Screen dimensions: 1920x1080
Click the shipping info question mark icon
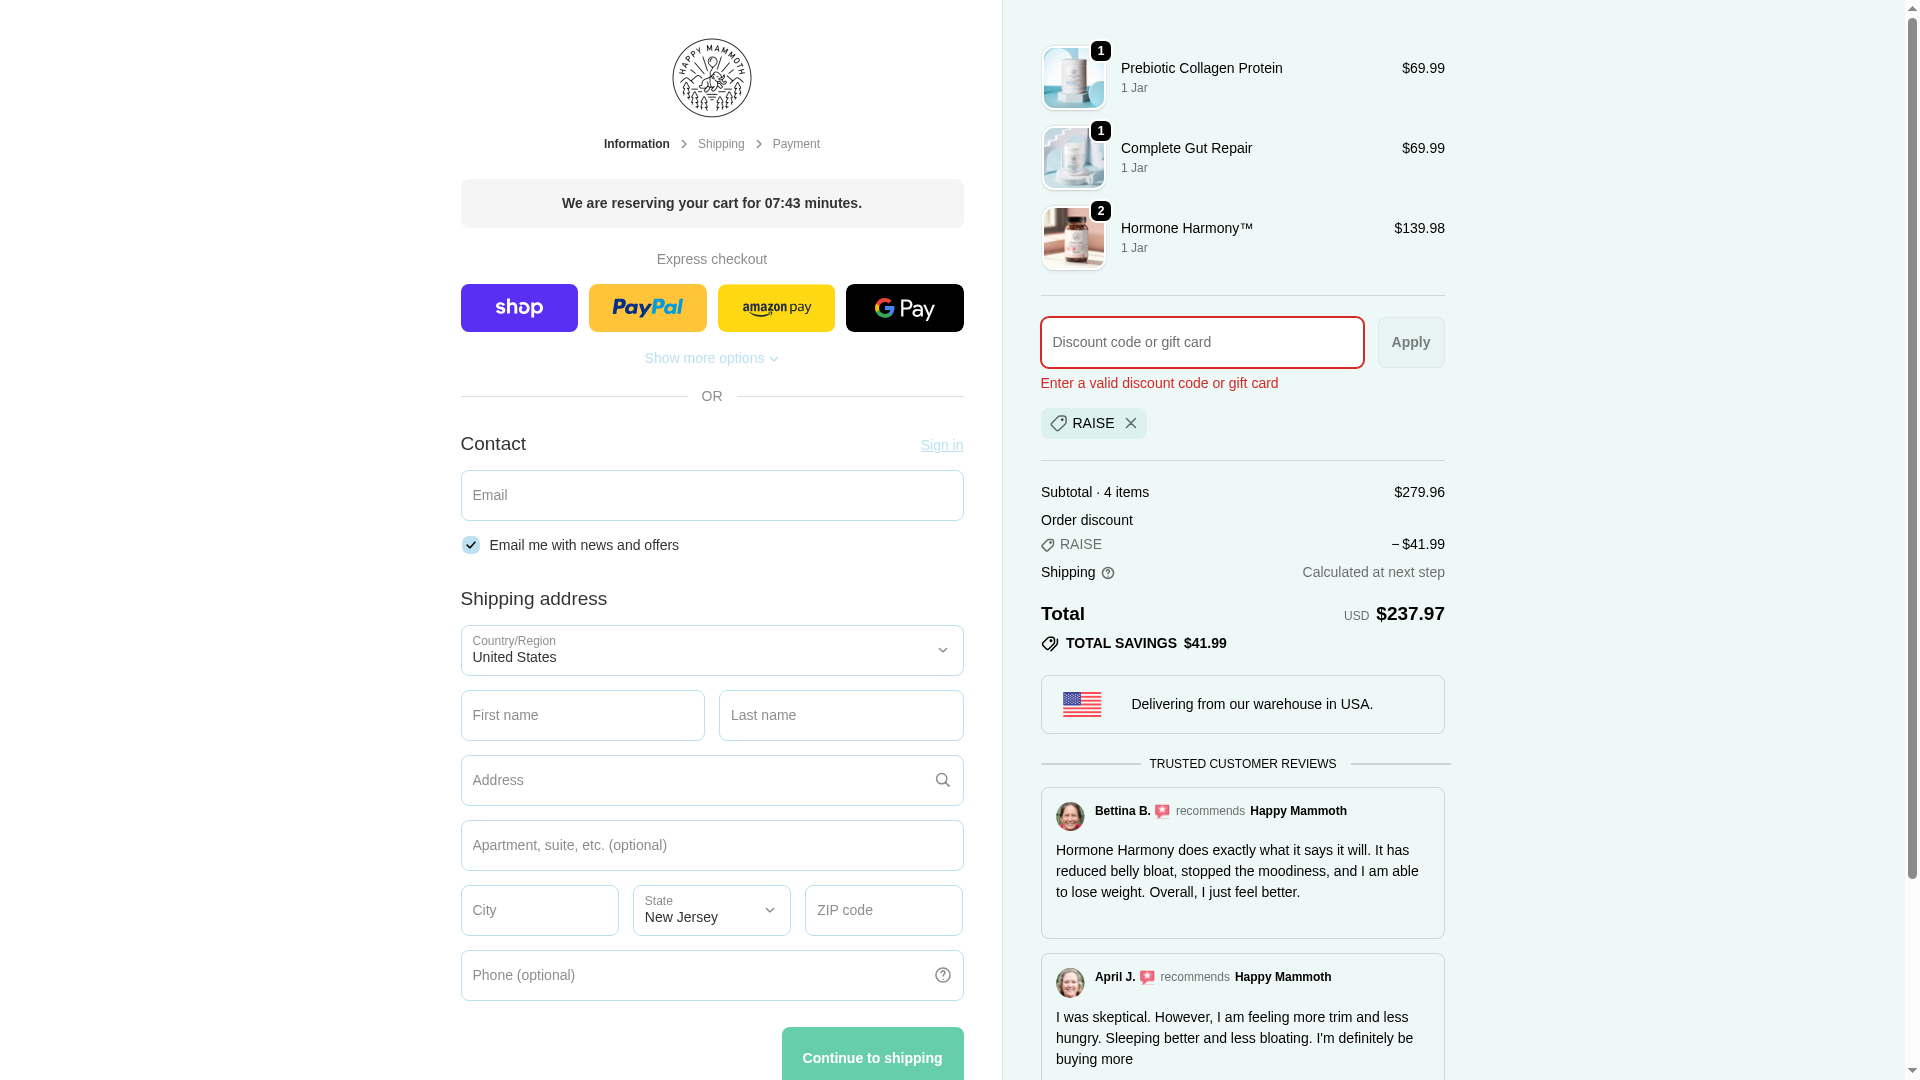pyautogui.click(x=1107, y=573)
